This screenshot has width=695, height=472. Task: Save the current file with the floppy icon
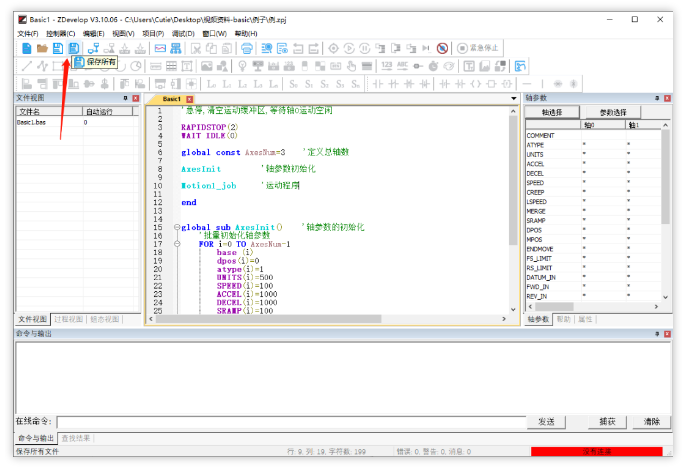tap(58, 48)
